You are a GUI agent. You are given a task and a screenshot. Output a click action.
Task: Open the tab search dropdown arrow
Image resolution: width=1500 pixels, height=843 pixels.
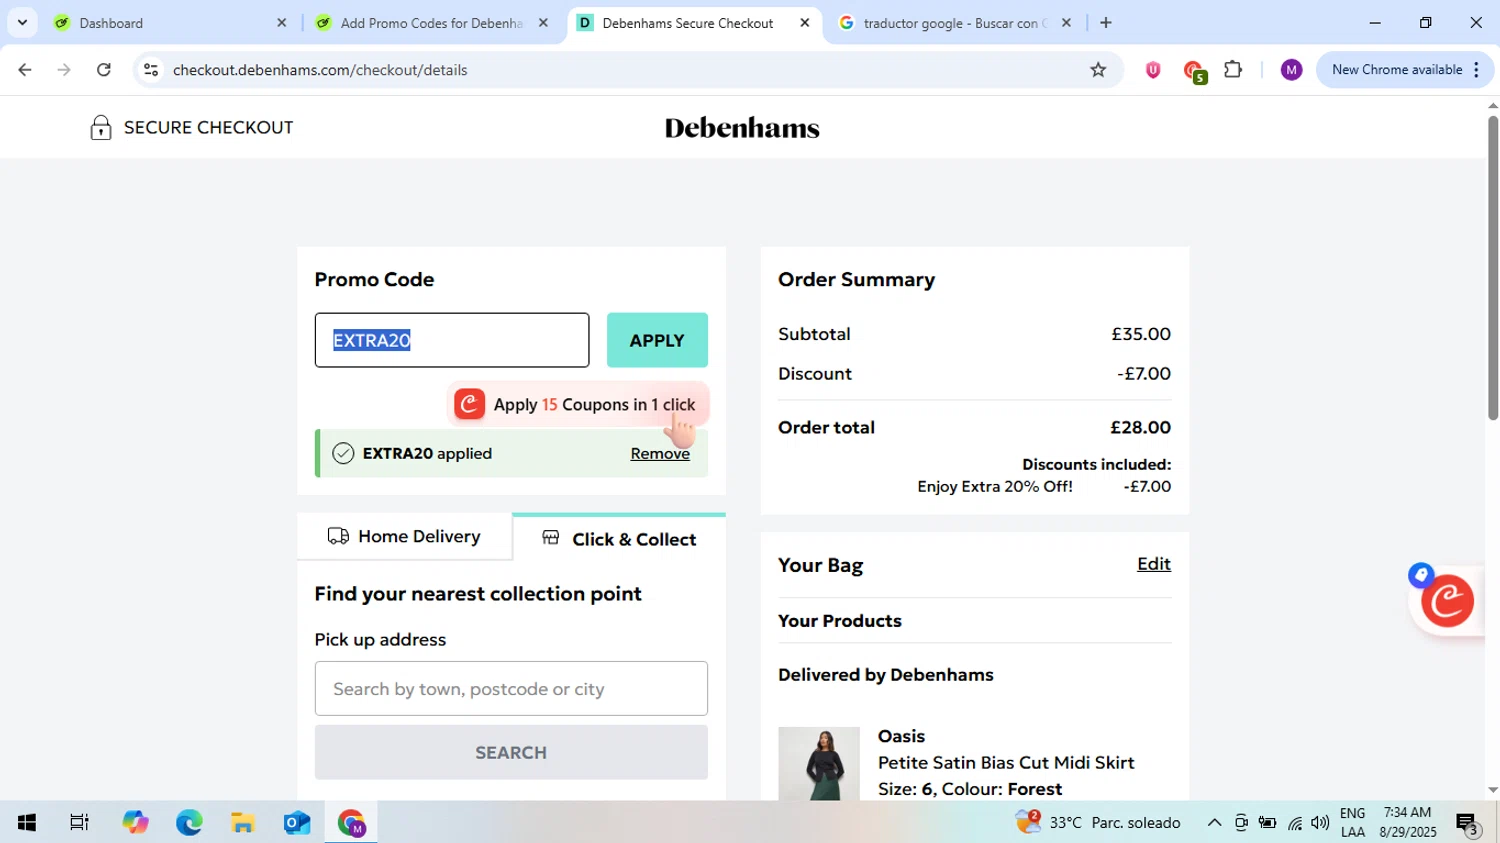(22, 22)
